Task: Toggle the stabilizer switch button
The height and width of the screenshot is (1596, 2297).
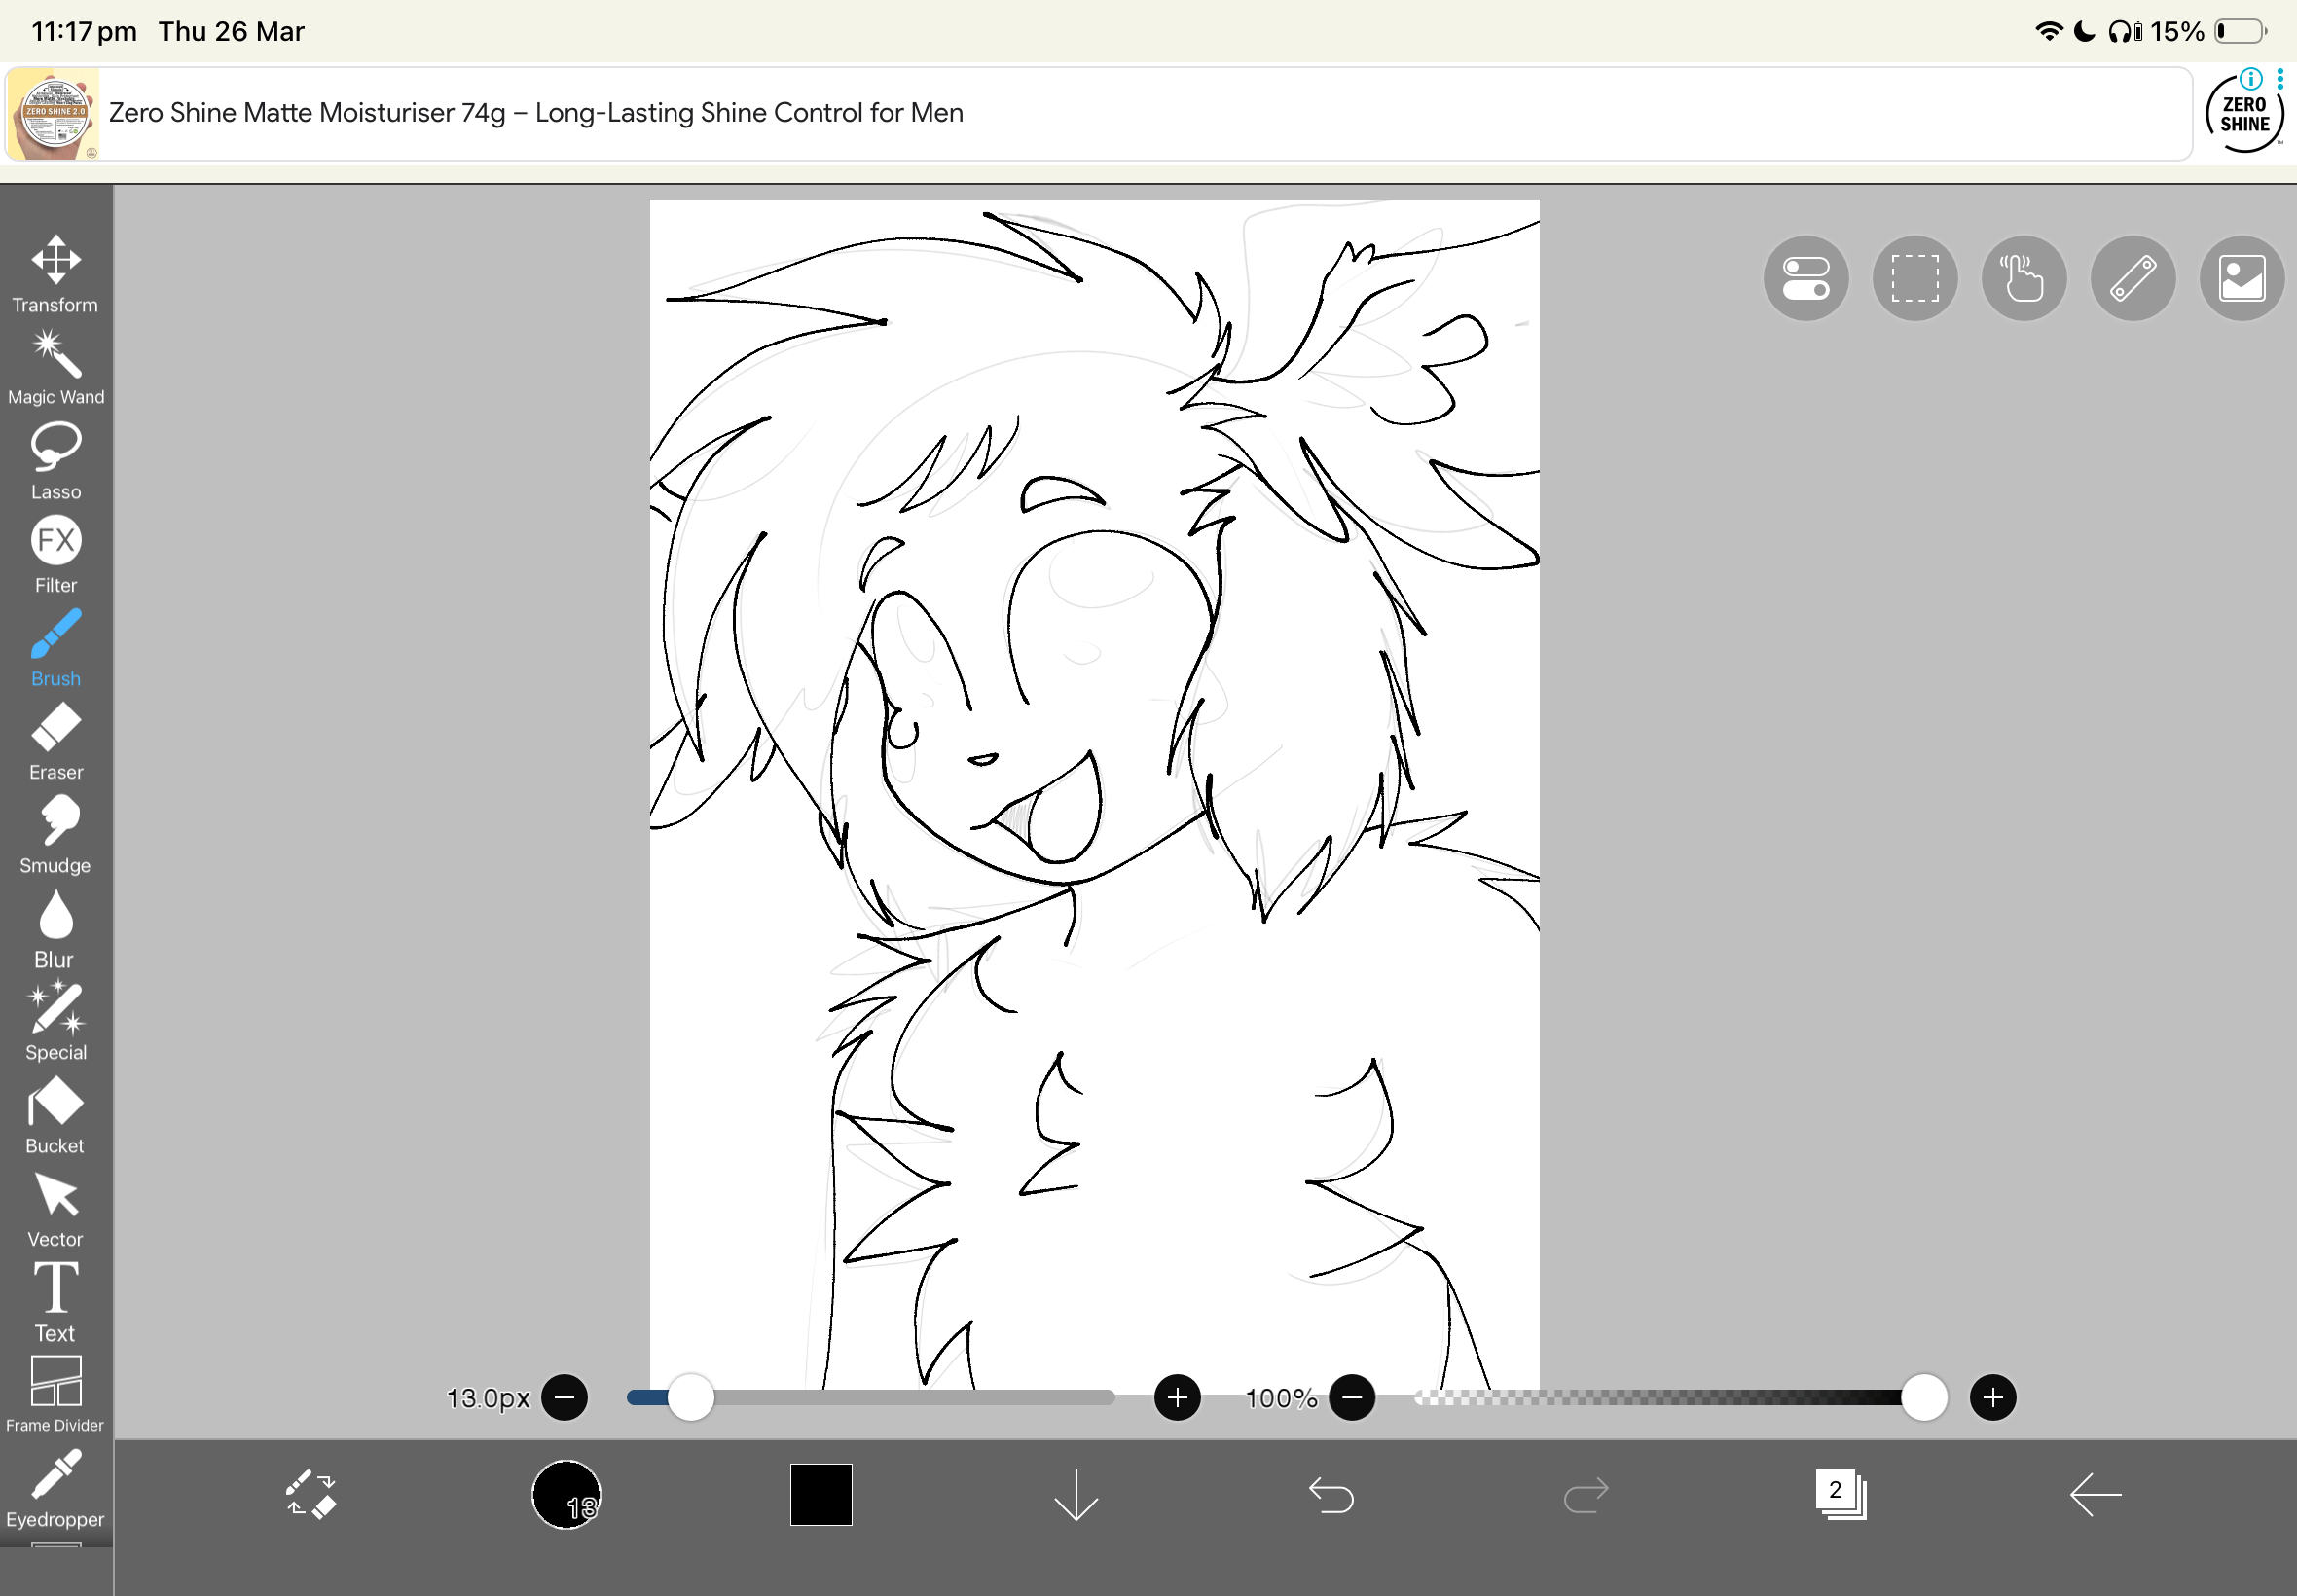Action: [1805, 279]
